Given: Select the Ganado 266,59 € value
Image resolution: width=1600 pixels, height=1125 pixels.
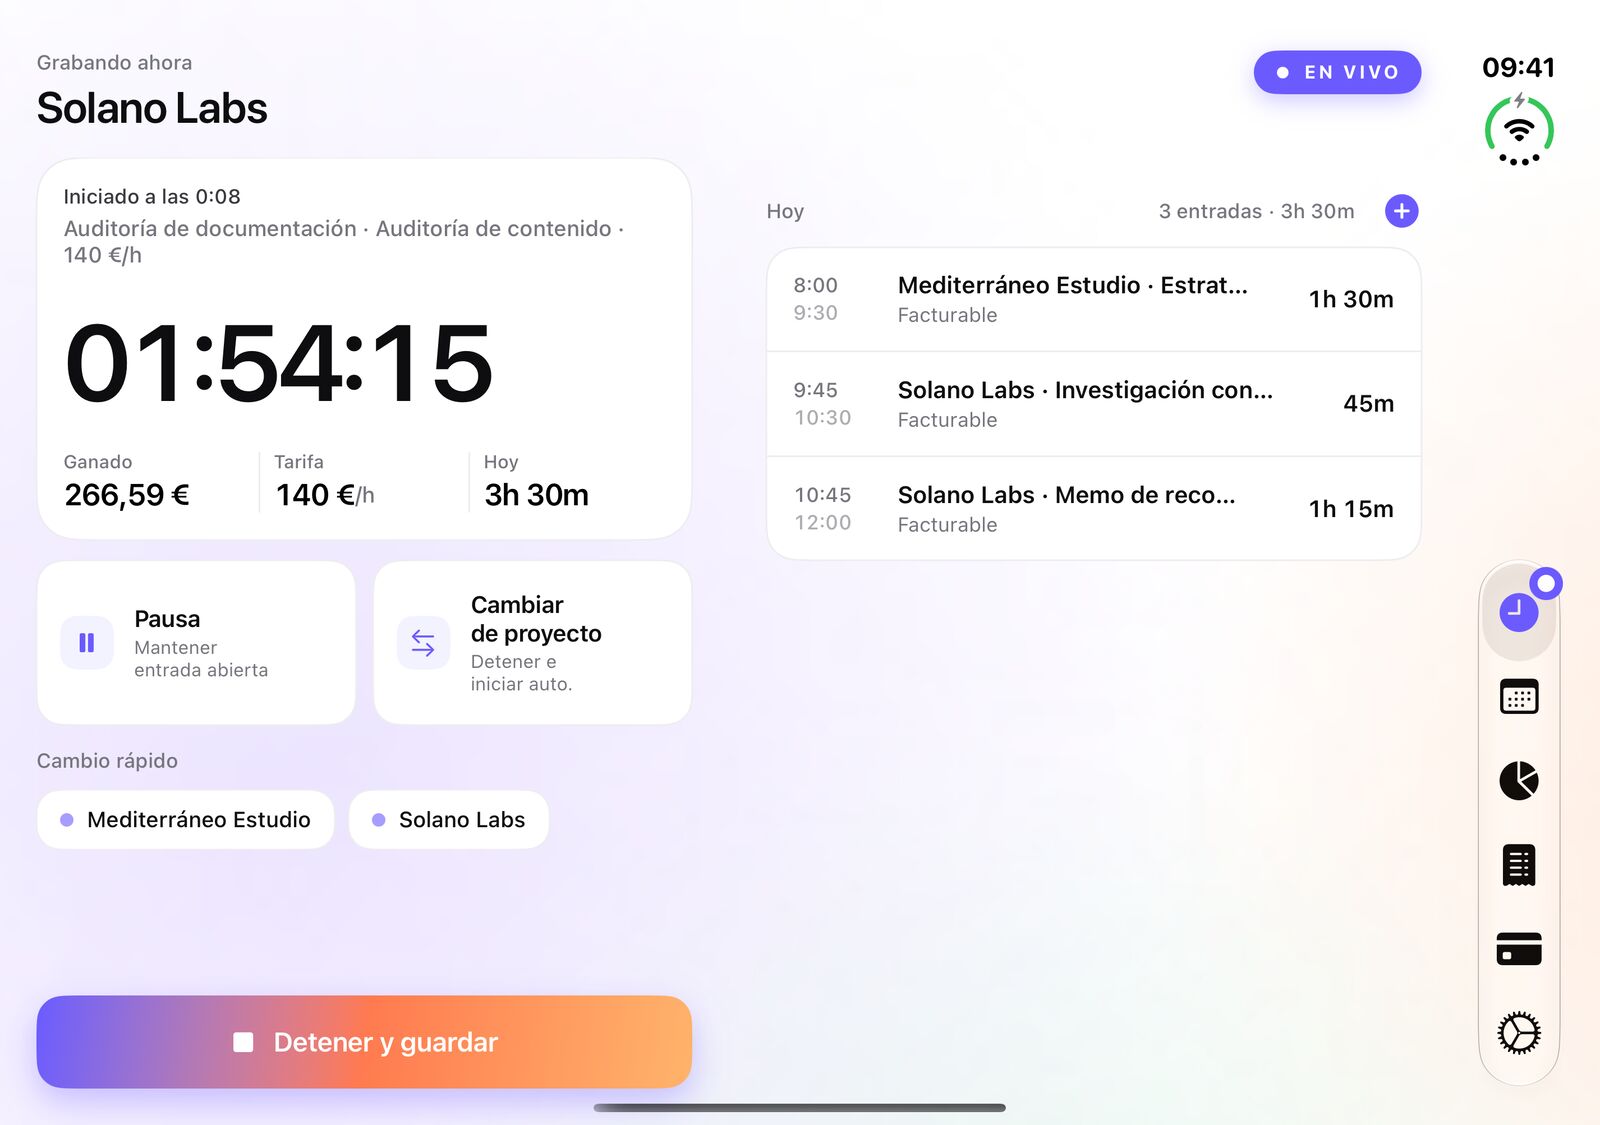Looking at the screenshot, I should point(127,495).
